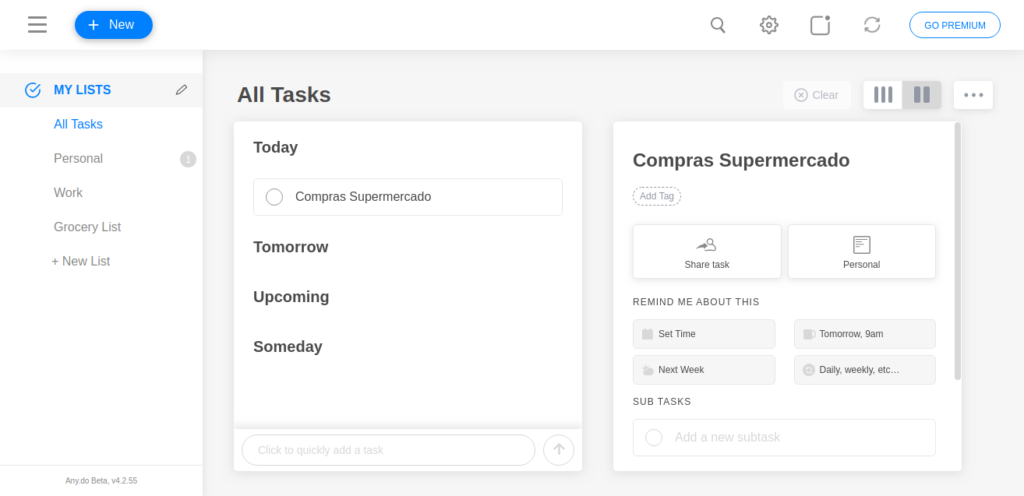Screen dimensions: 1024x496
Task: Select the Work list
Action: coord(68,193)
